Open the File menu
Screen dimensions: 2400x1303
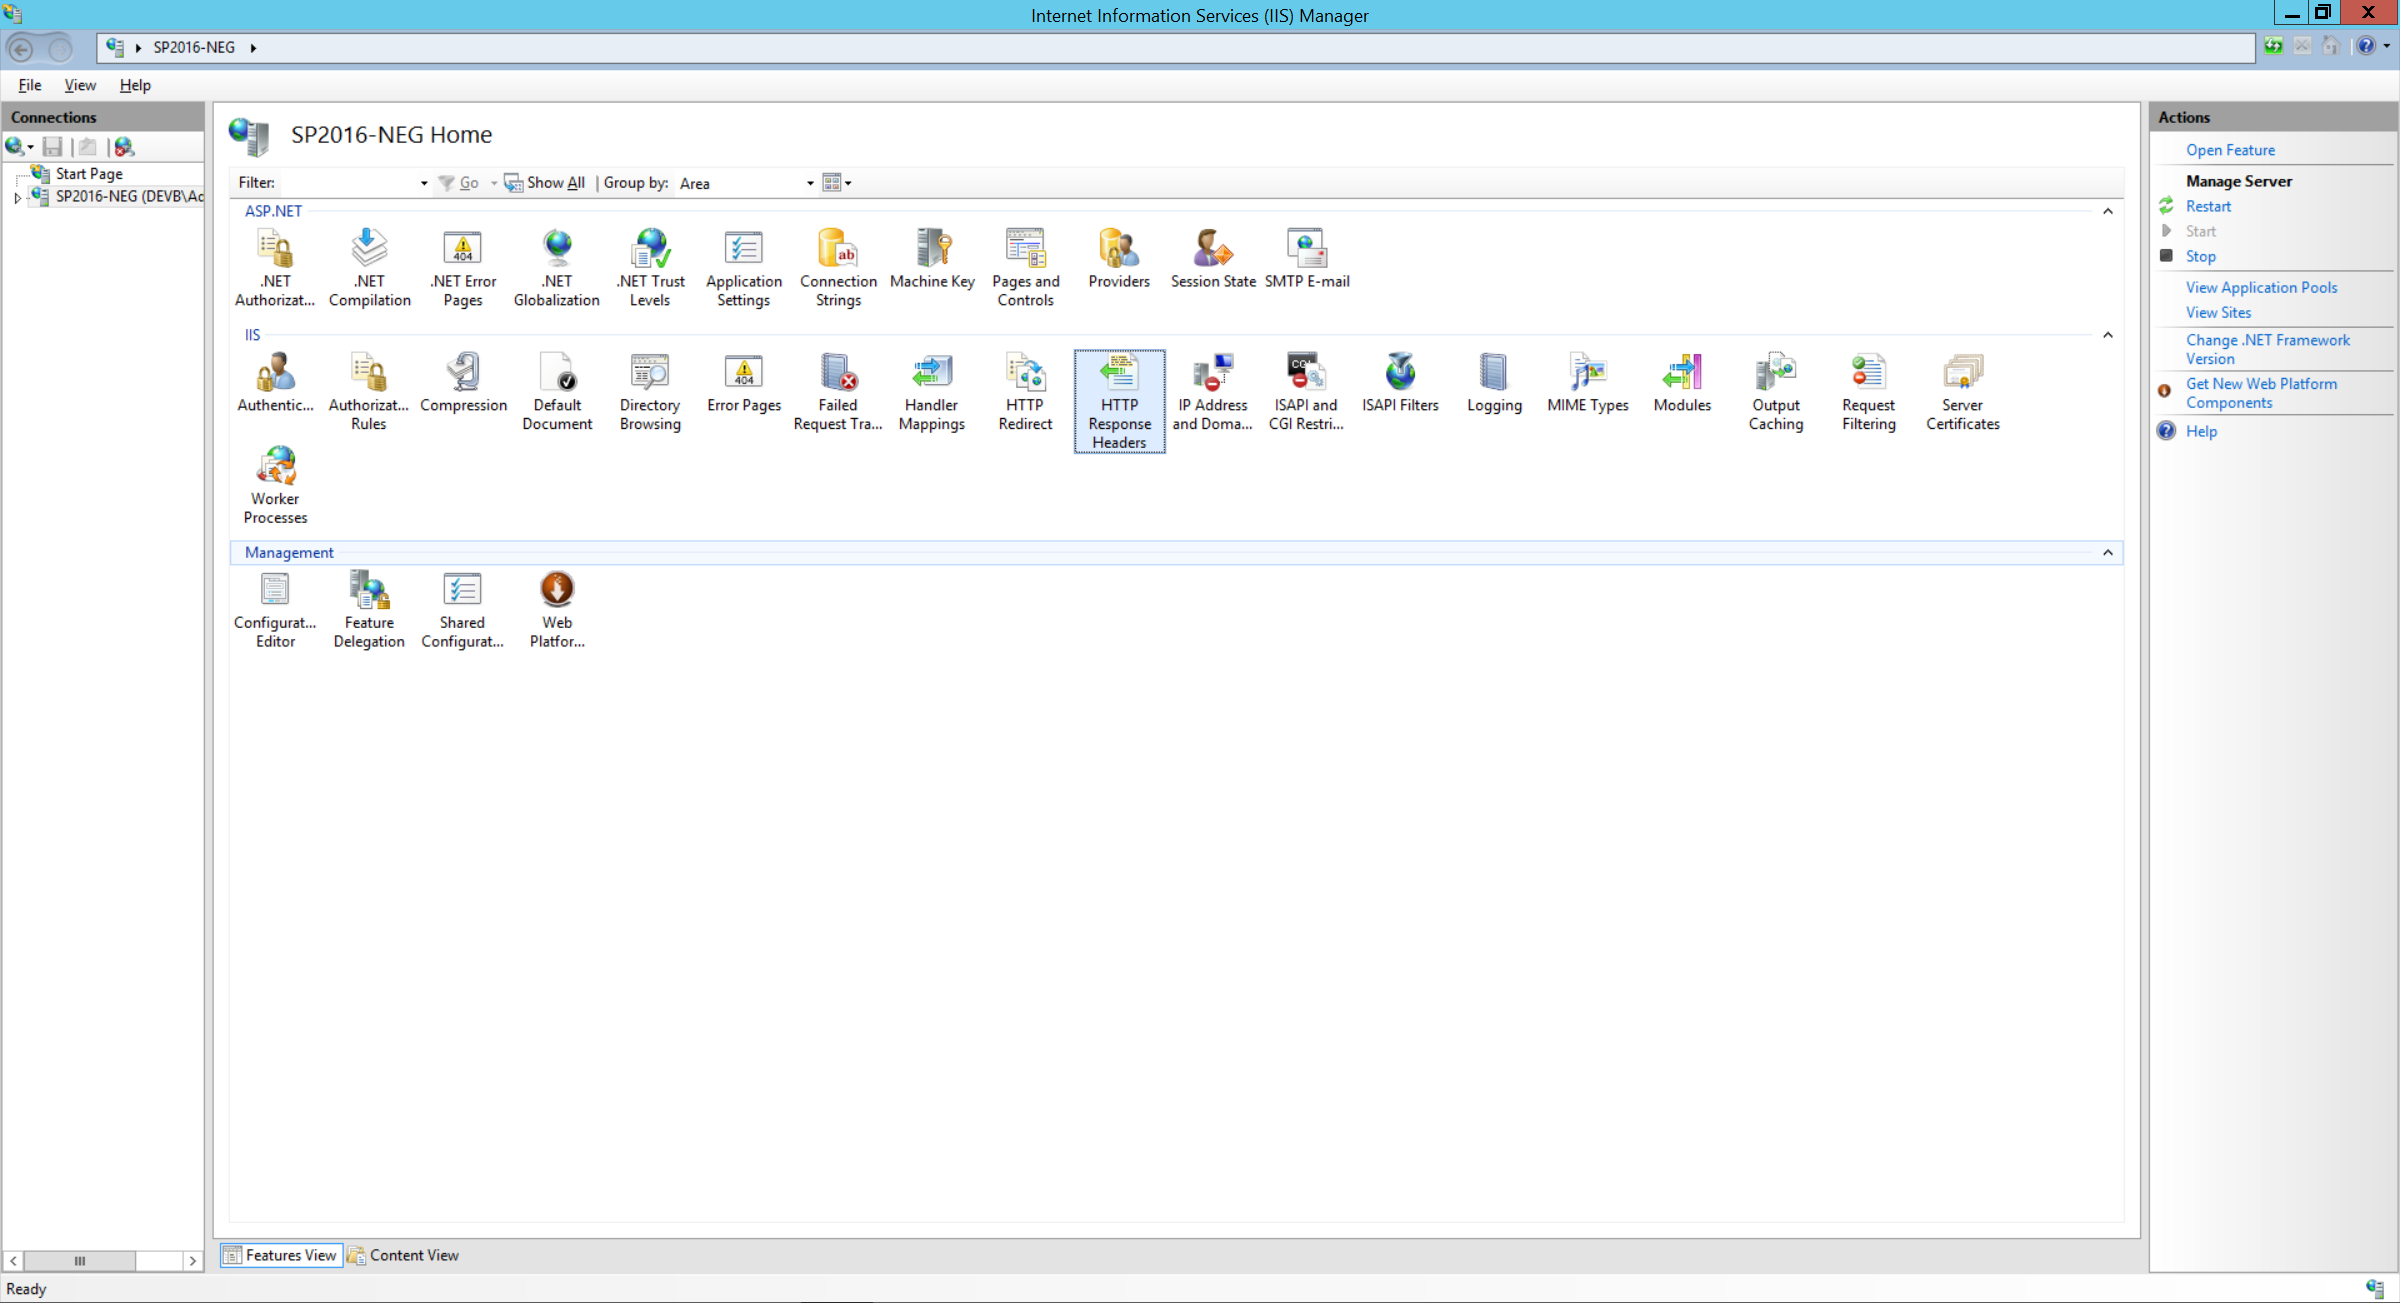coord(30,85)
